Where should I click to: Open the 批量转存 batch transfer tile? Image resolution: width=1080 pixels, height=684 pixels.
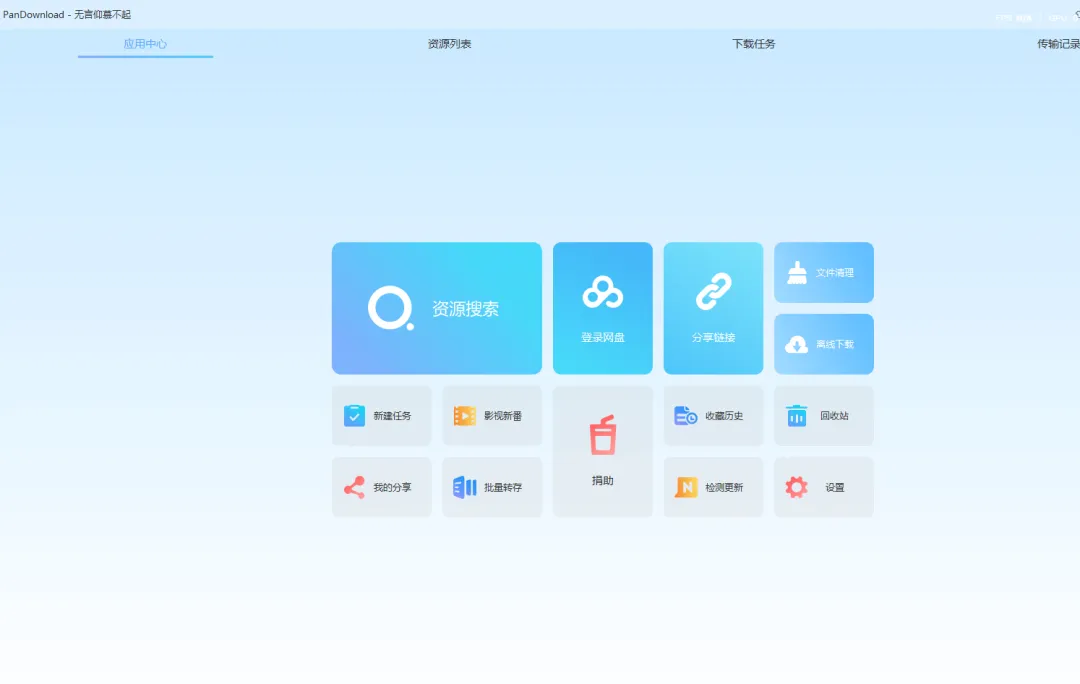[x=492, y=487]
